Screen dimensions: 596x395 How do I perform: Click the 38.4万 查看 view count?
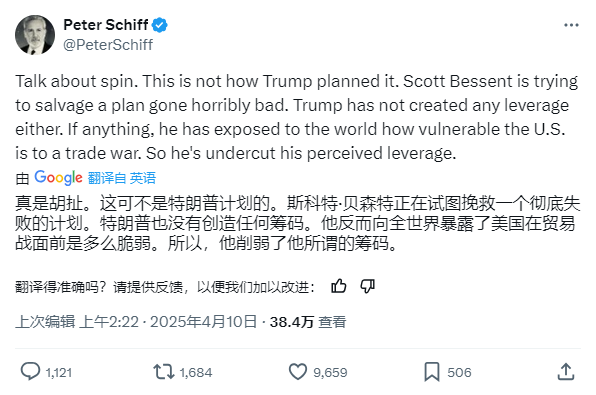pos(308,322)
